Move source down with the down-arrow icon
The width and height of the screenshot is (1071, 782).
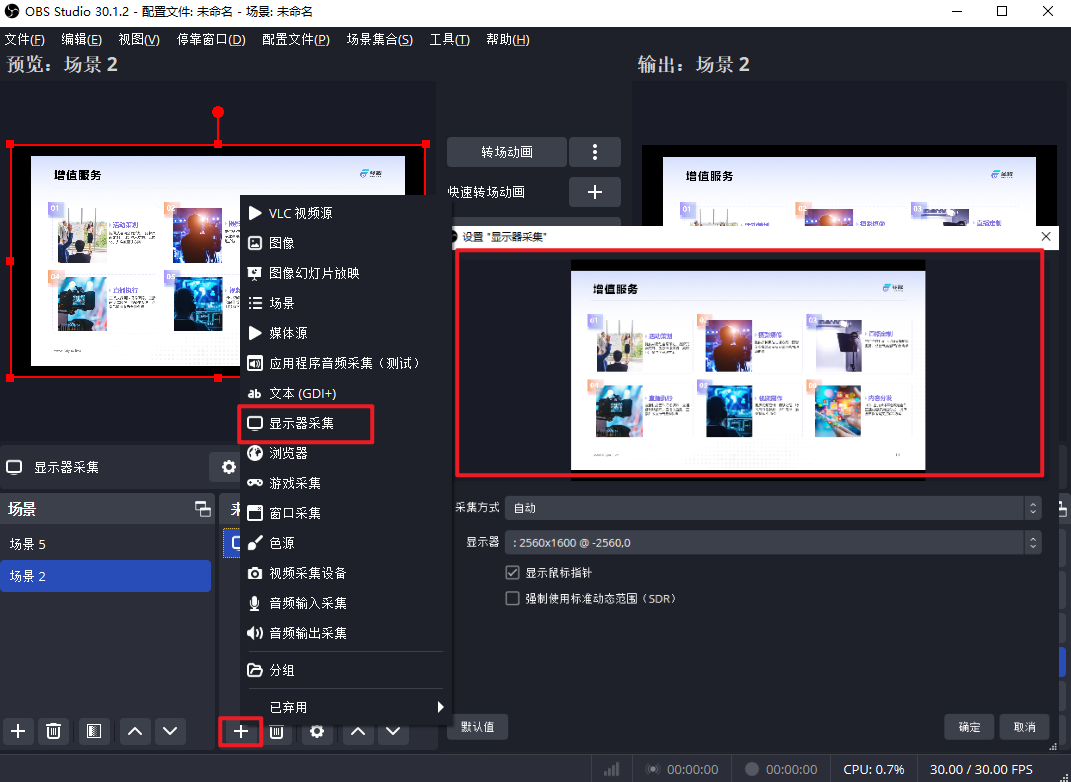394,731
